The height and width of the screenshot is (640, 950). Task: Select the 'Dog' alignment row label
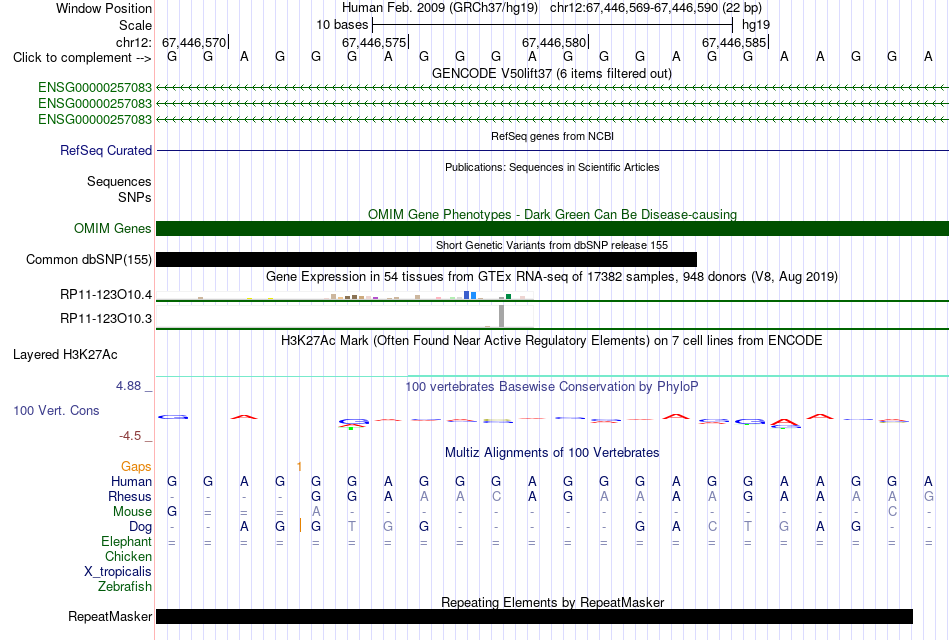[x=140, y=527]
